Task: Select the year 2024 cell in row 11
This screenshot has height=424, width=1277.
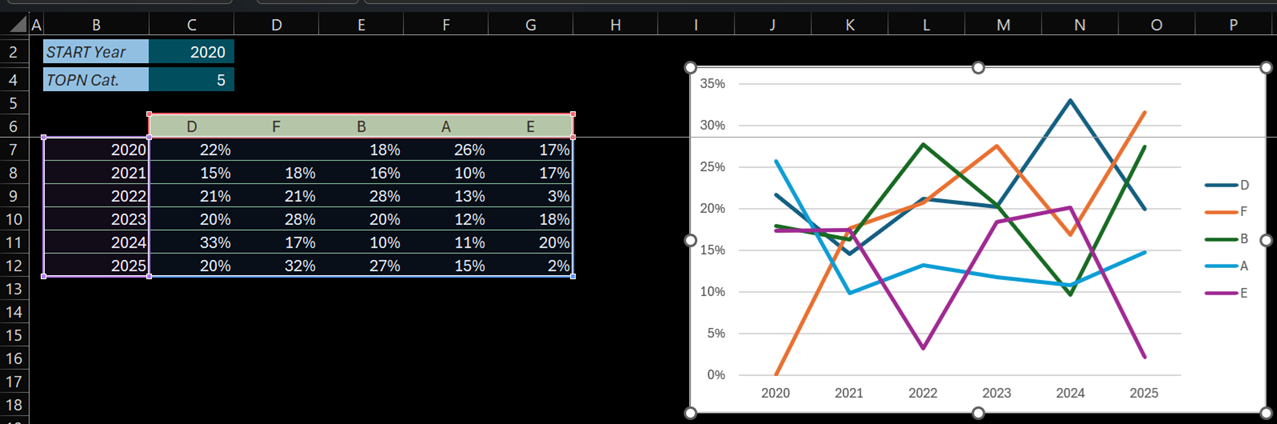Action: 96,242
